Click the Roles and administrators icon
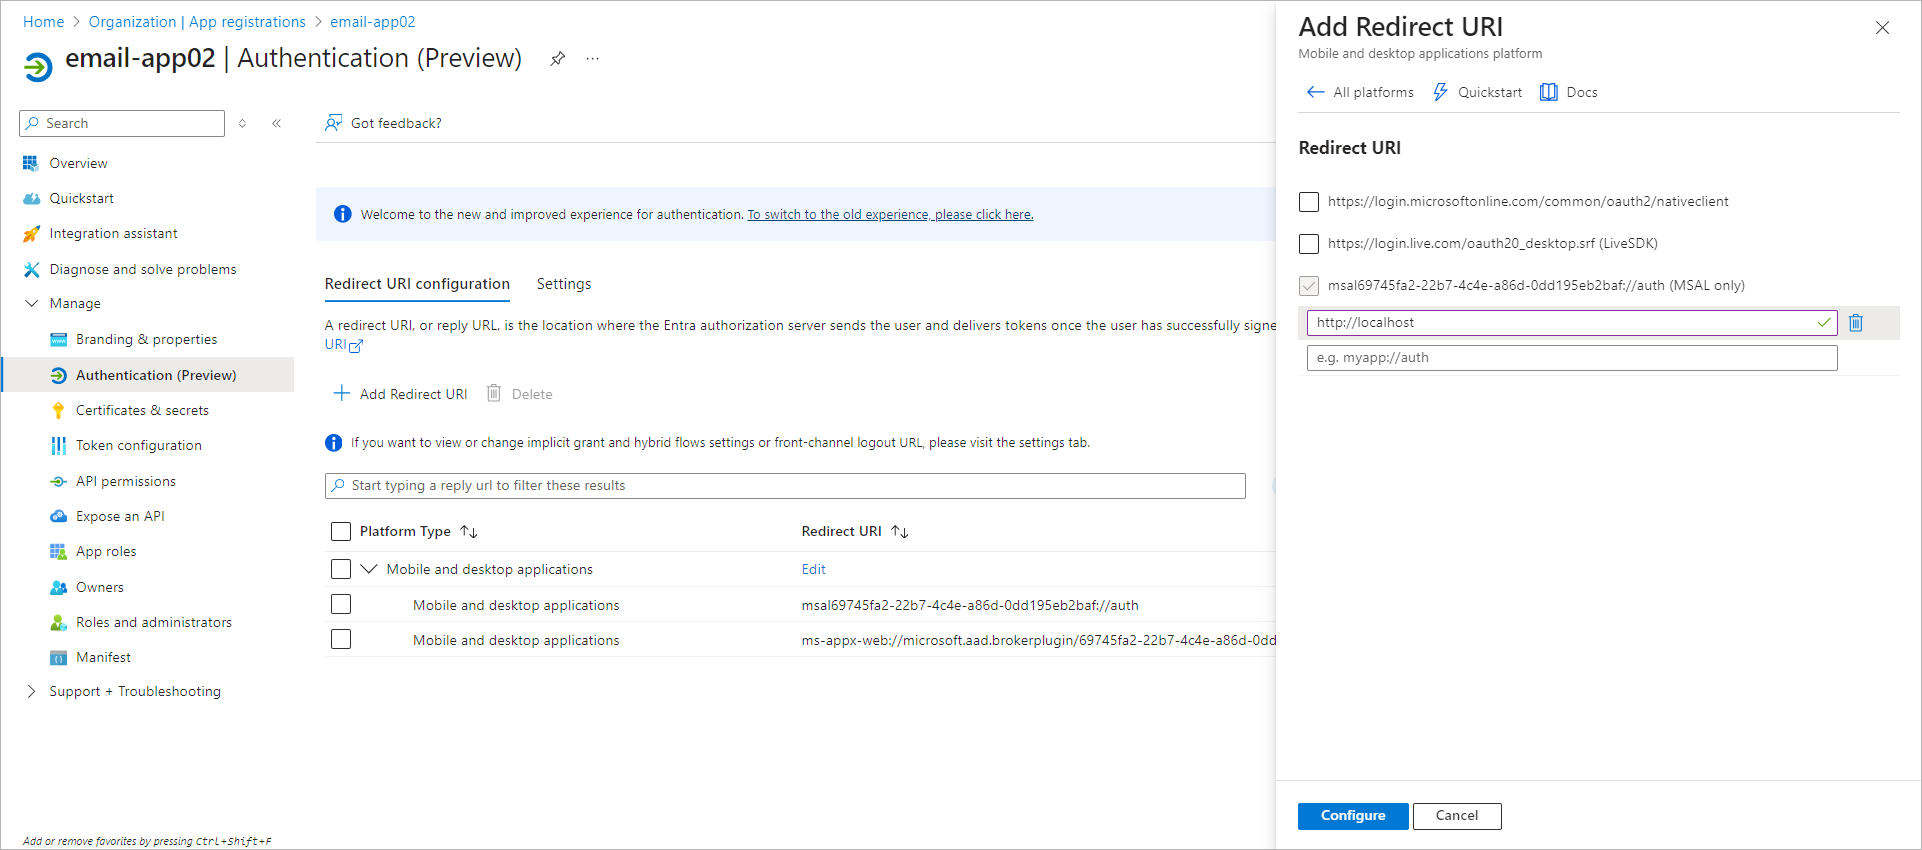The height and width of the screenshot is (850, 1922). (x=59, y=622)
